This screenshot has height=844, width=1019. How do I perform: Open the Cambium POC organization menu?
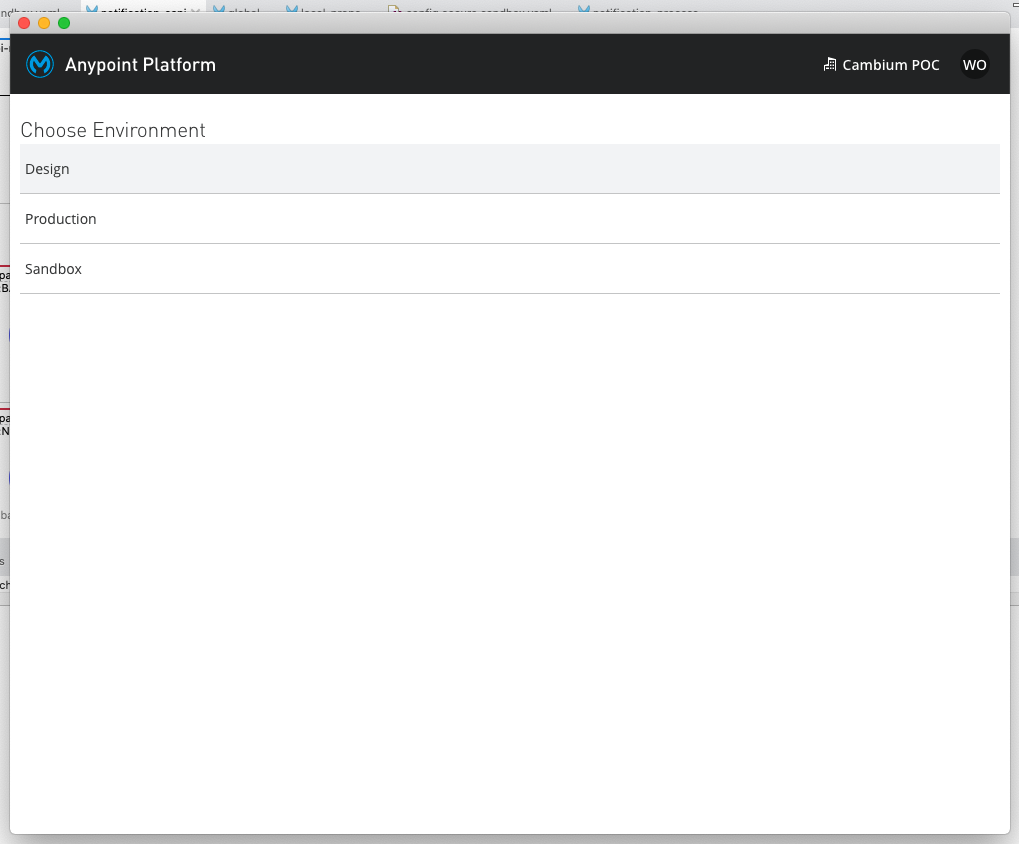pos(890,65)
